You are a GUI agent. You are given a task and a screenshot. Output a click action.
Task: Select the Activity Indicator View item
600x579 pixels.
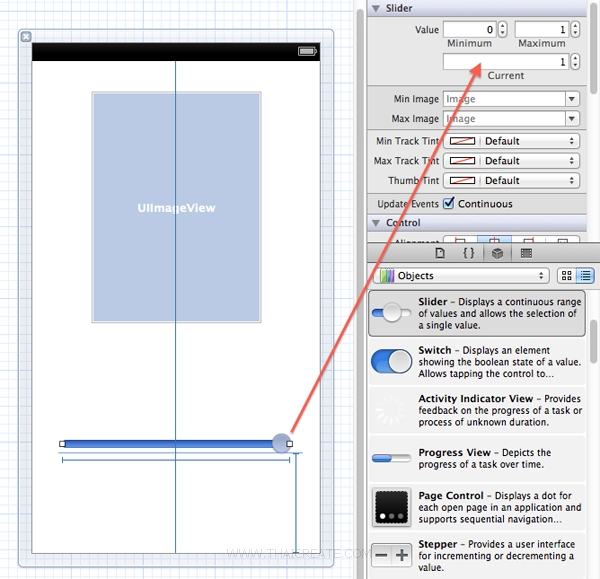click(x=477, y=410)
